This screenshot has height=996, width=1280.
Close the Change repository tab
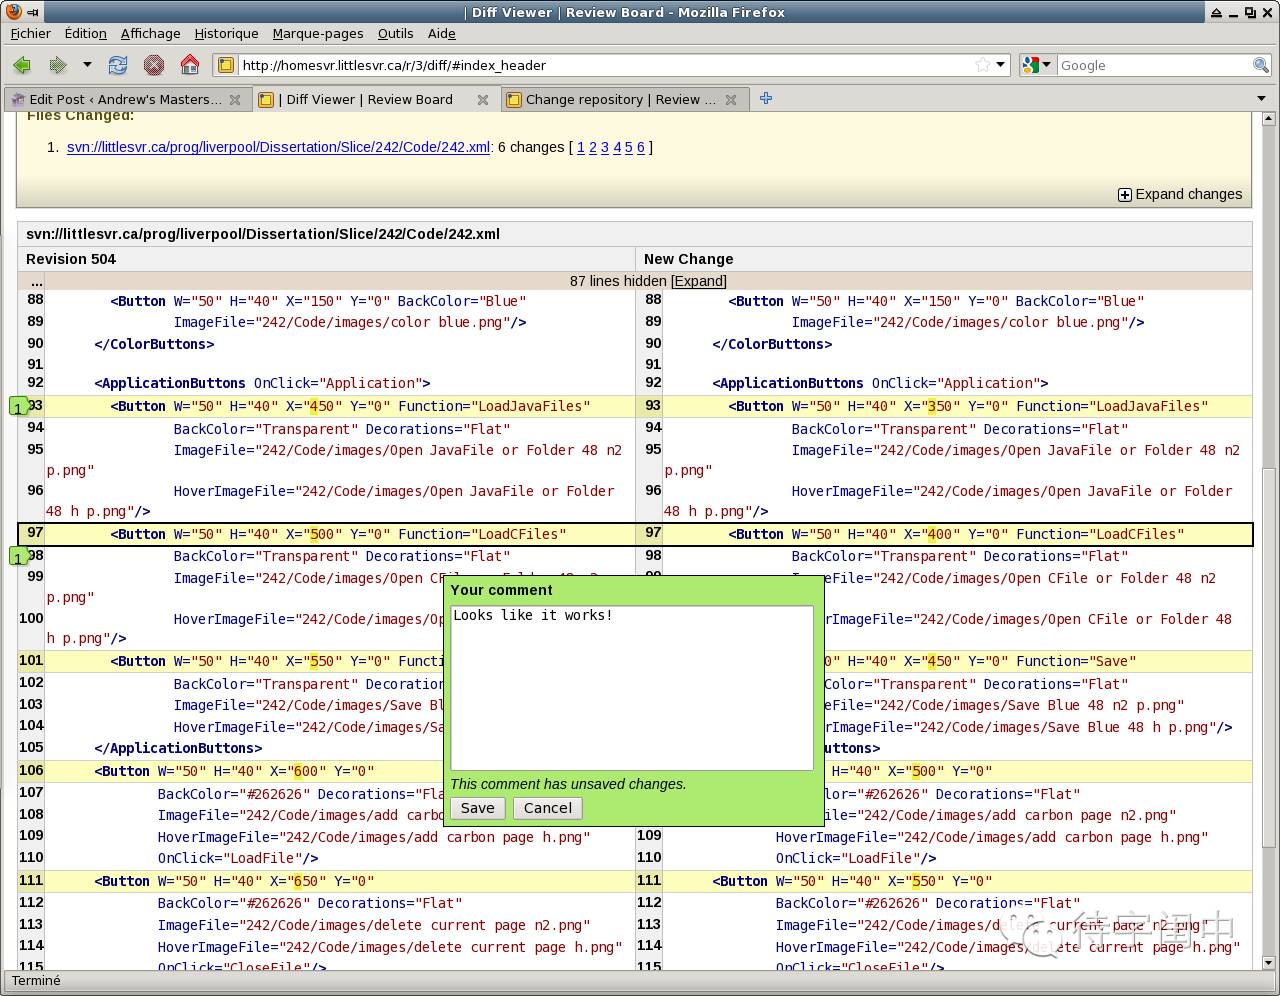731,99
